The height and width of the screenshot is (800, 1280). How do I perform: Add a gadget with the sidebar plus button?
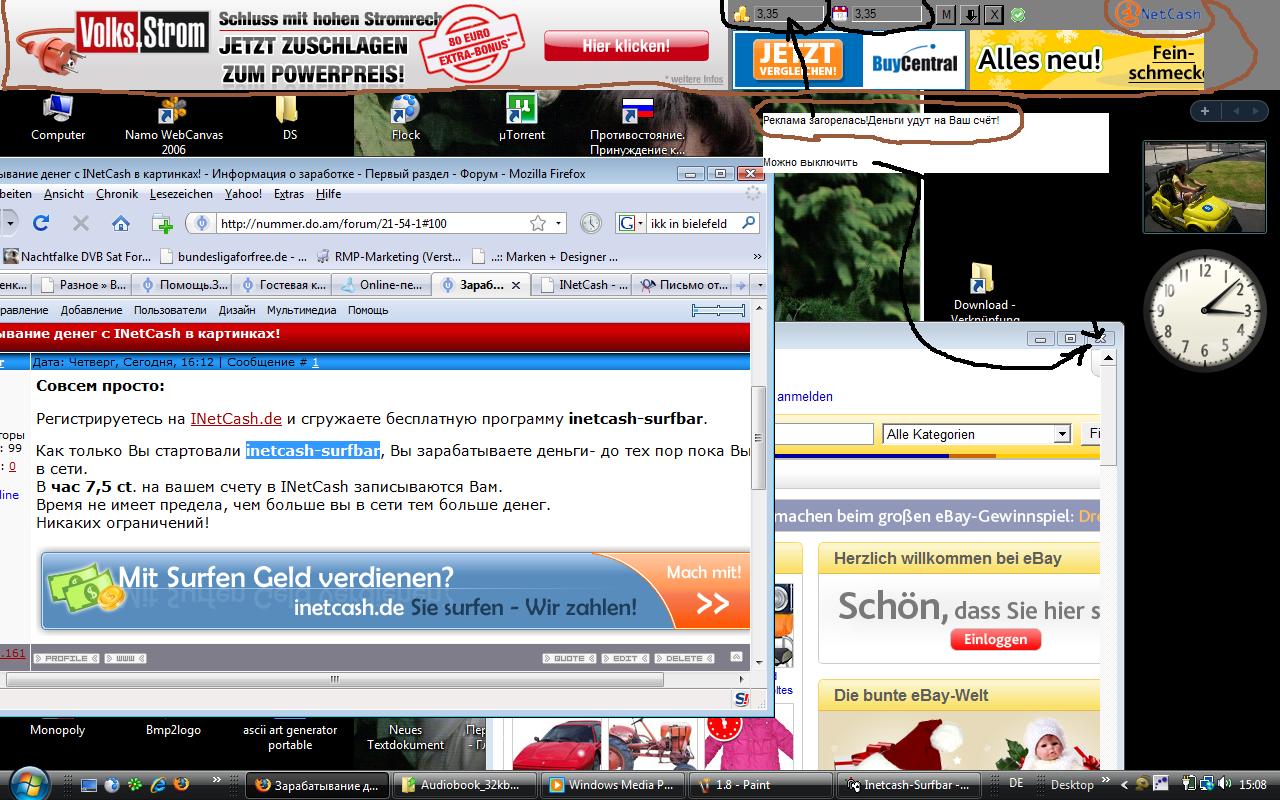tap(1205, 111)
